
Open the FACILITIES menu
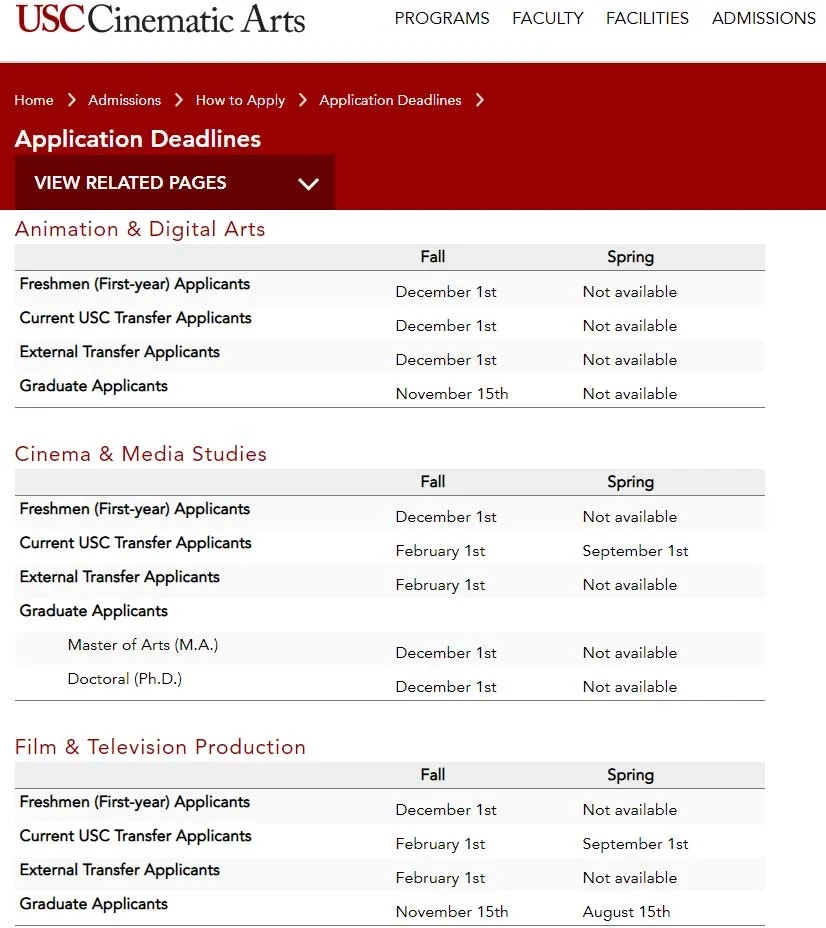click(x=647, y=18)
